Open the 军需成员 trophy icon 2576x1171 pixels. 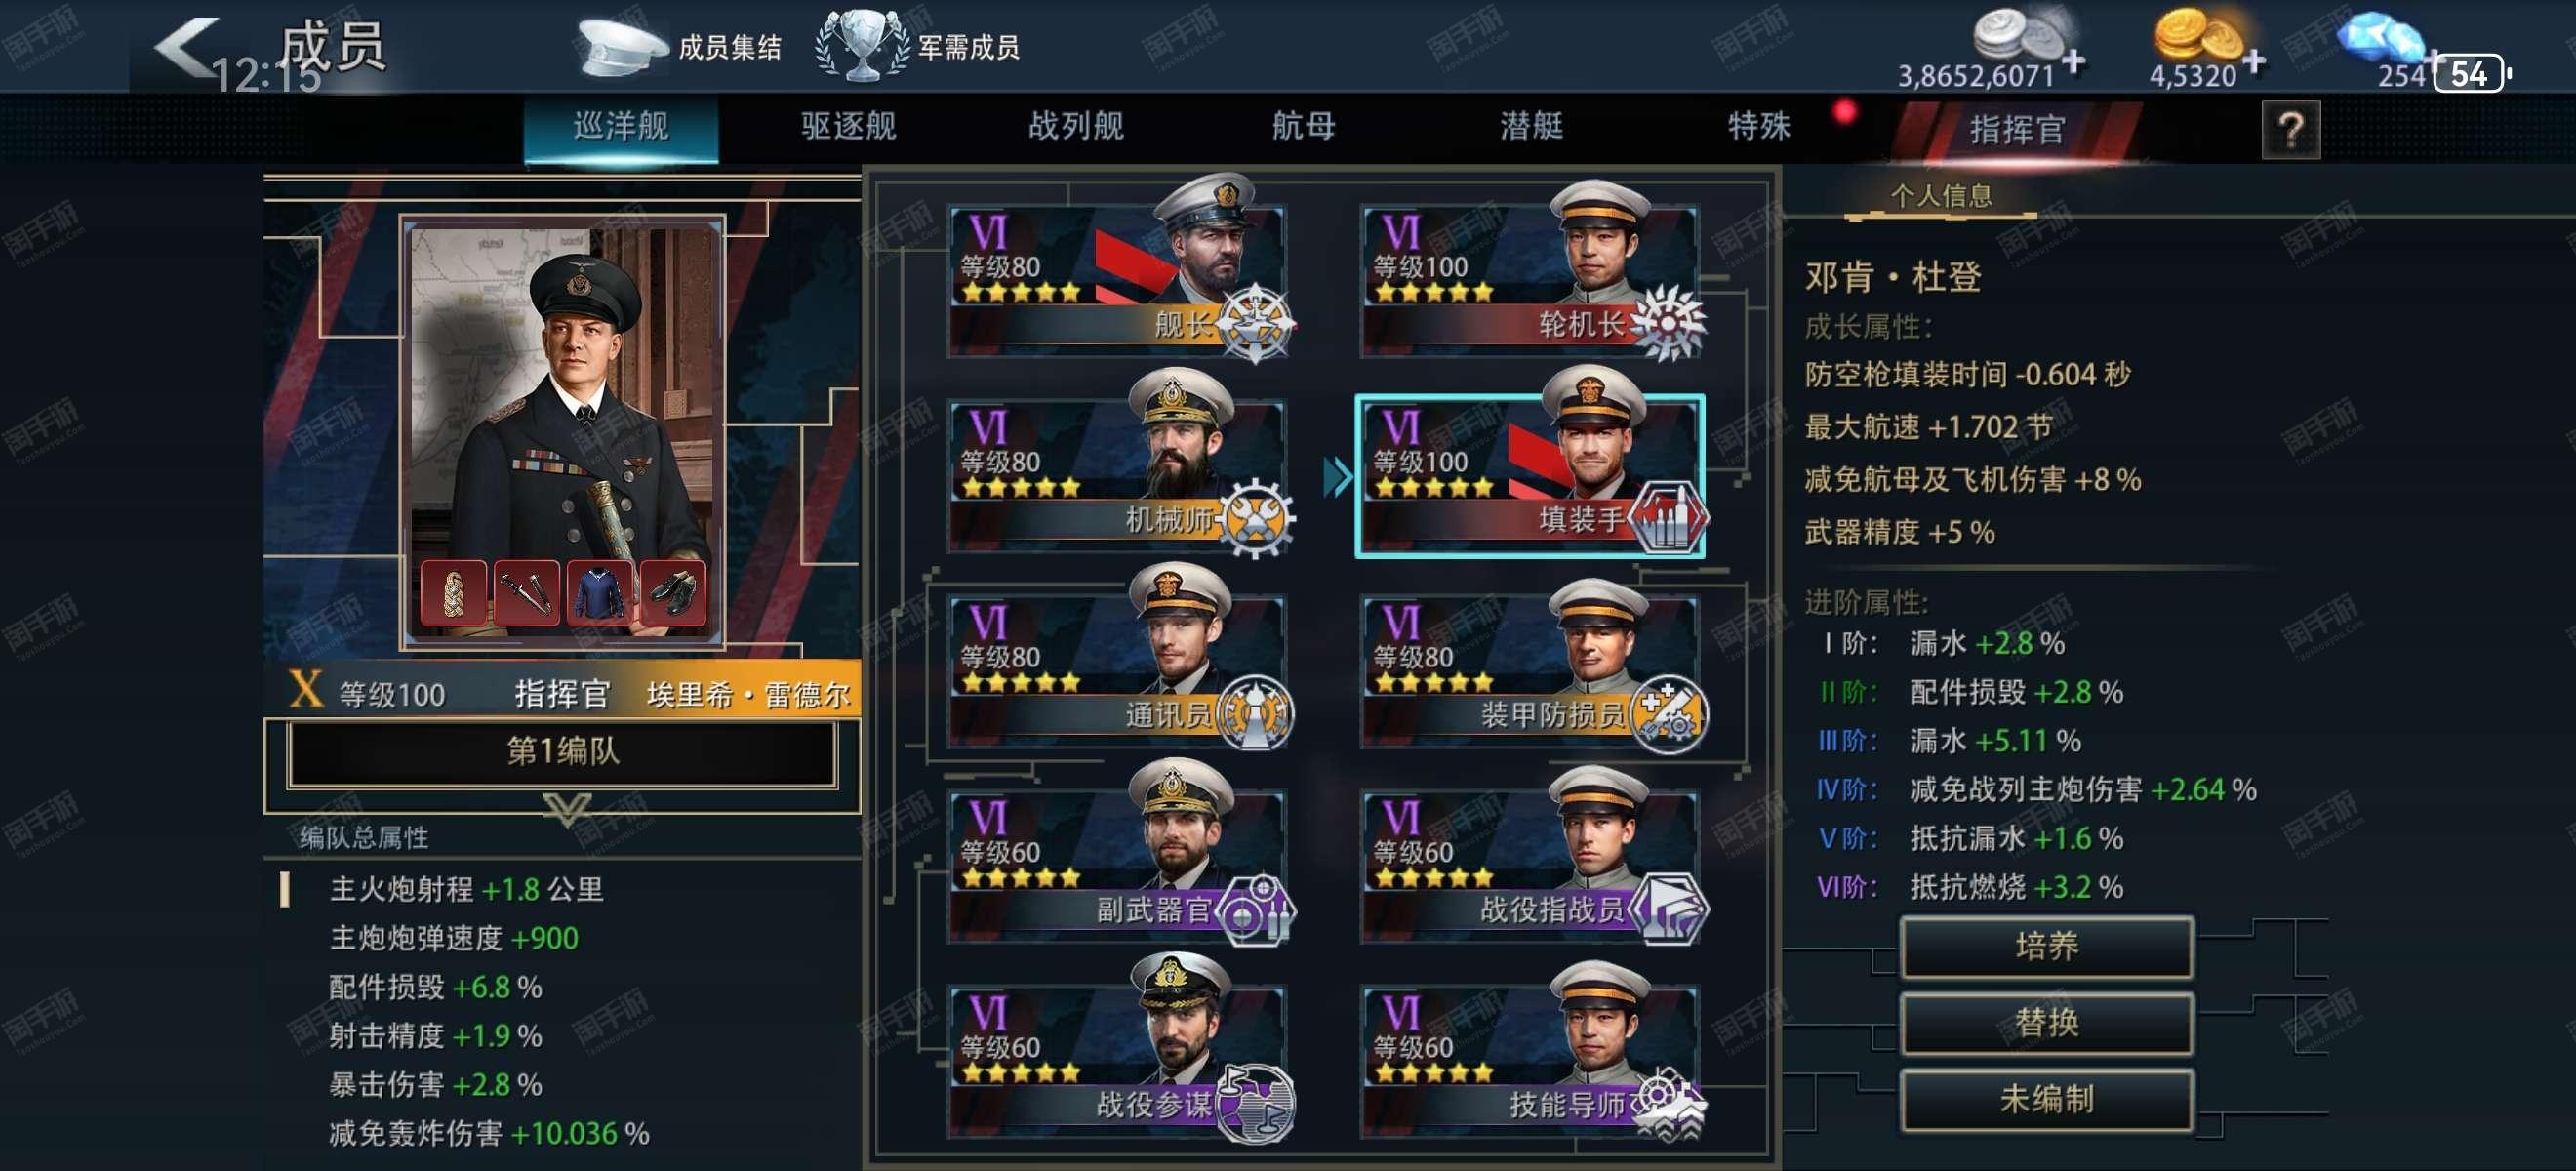[862, 45]
